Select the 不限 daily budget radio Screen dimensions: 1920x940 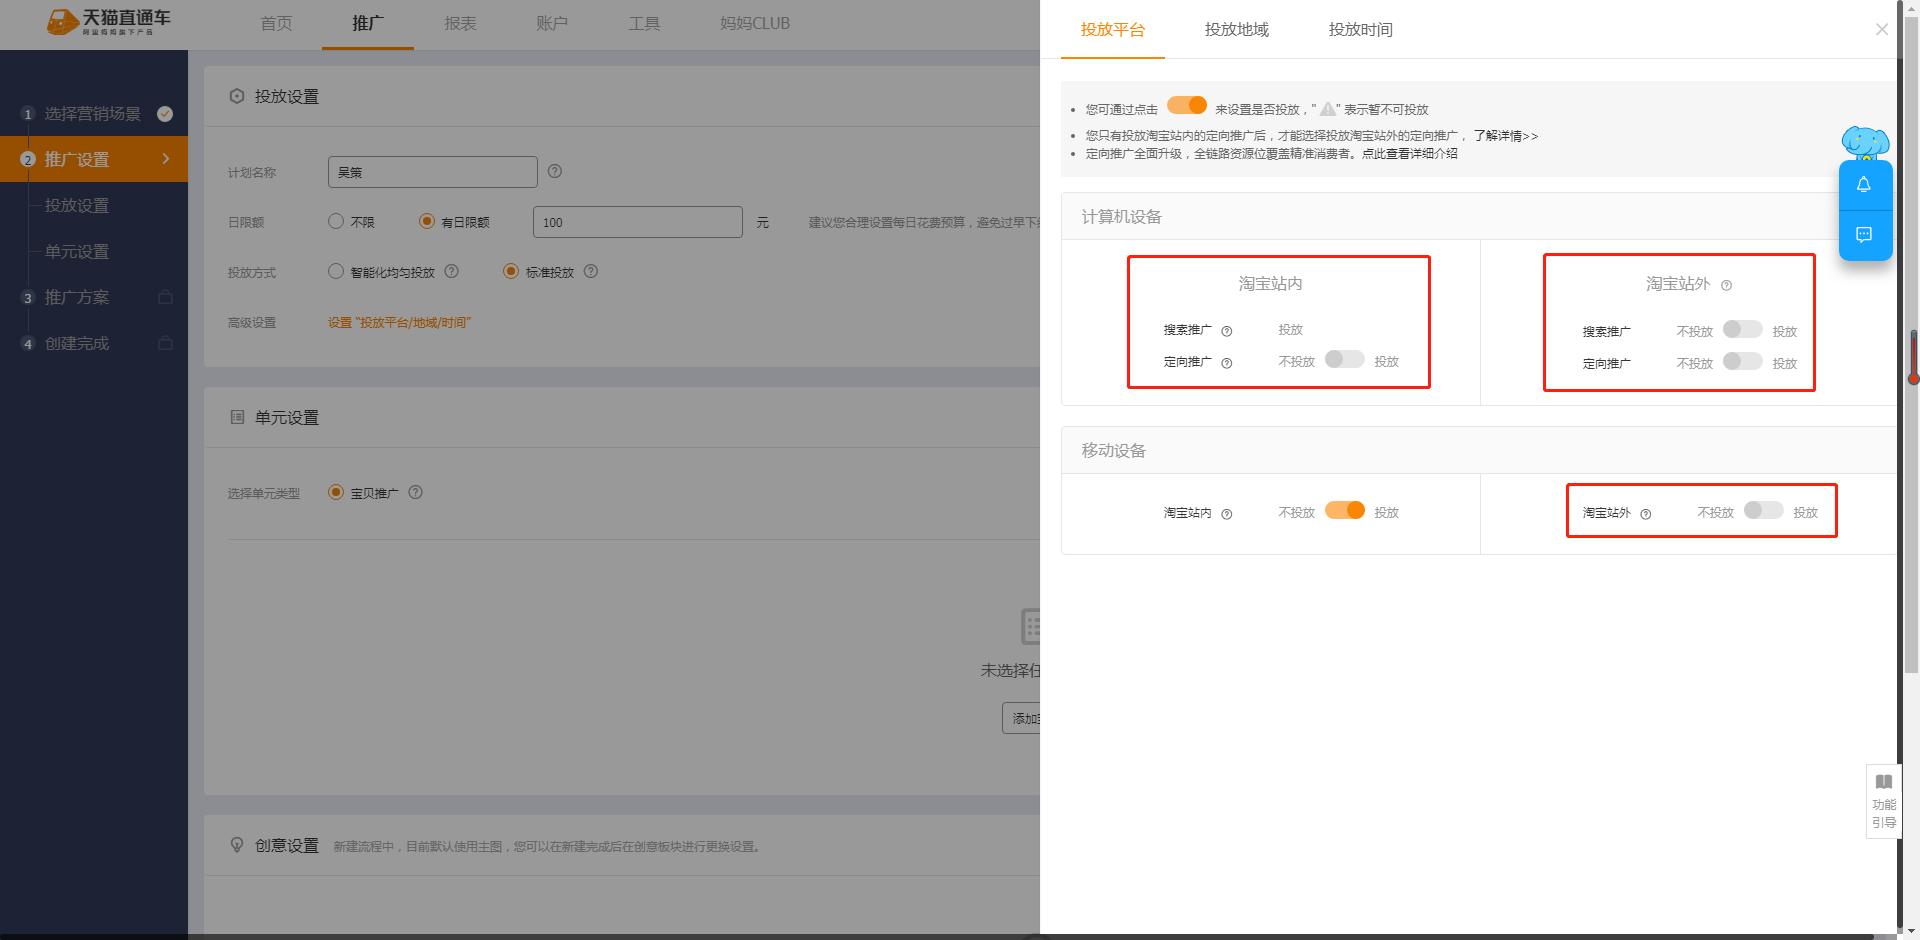coord(336,221)
